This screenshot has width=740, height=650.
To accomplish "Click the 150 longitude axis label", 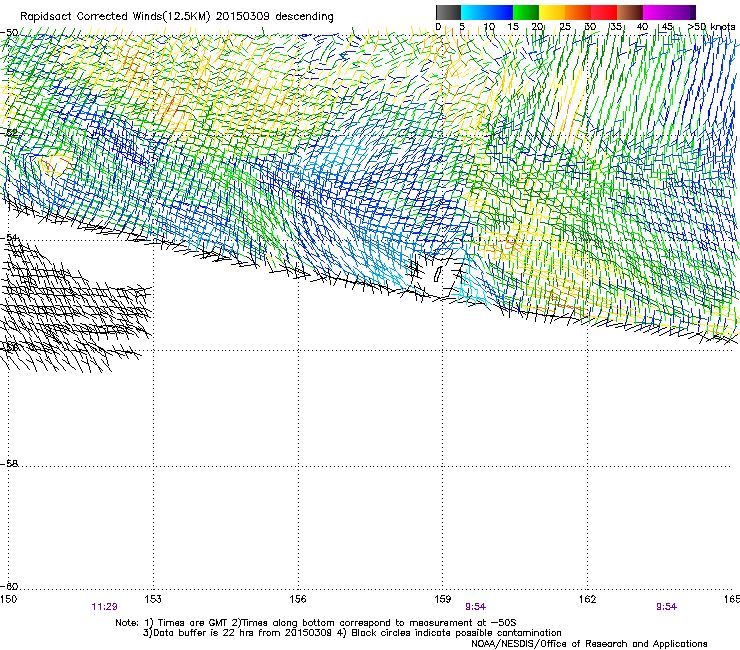I will click(x=8, y=599).
